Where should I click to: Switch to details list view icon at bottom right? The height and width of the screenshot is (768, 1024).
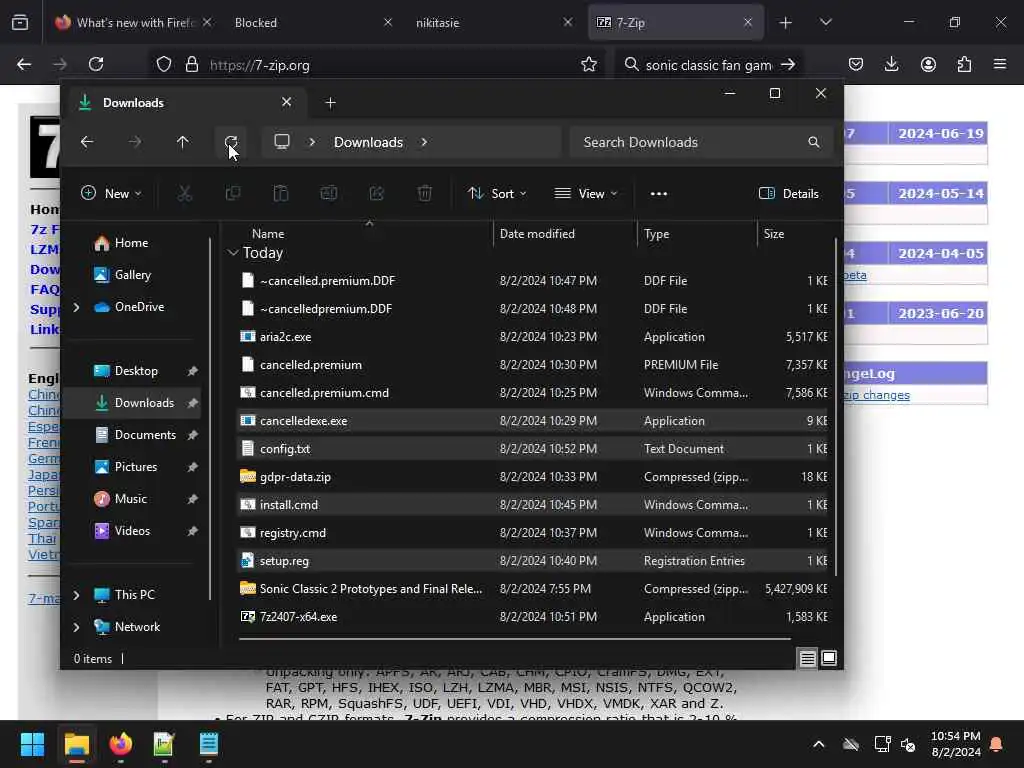point(807,658)
